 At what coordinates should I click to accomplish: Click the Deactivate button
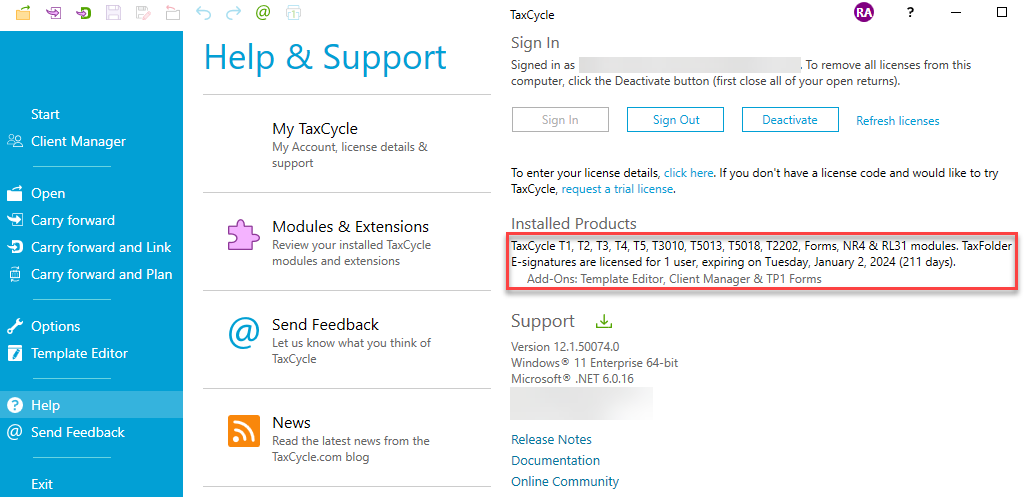pos(790,120)
